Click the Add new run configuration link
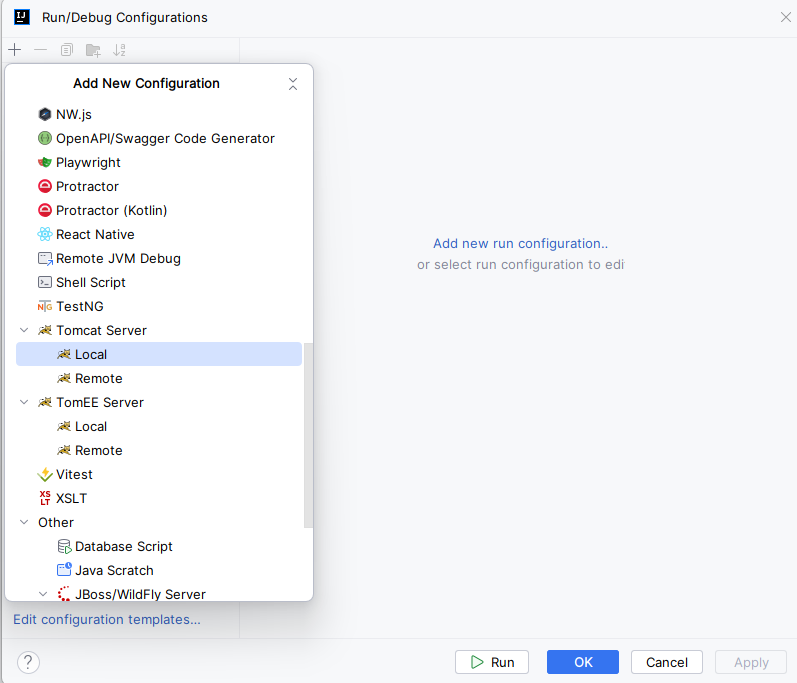This screenshot has width=797, height=683. (520, 243)
